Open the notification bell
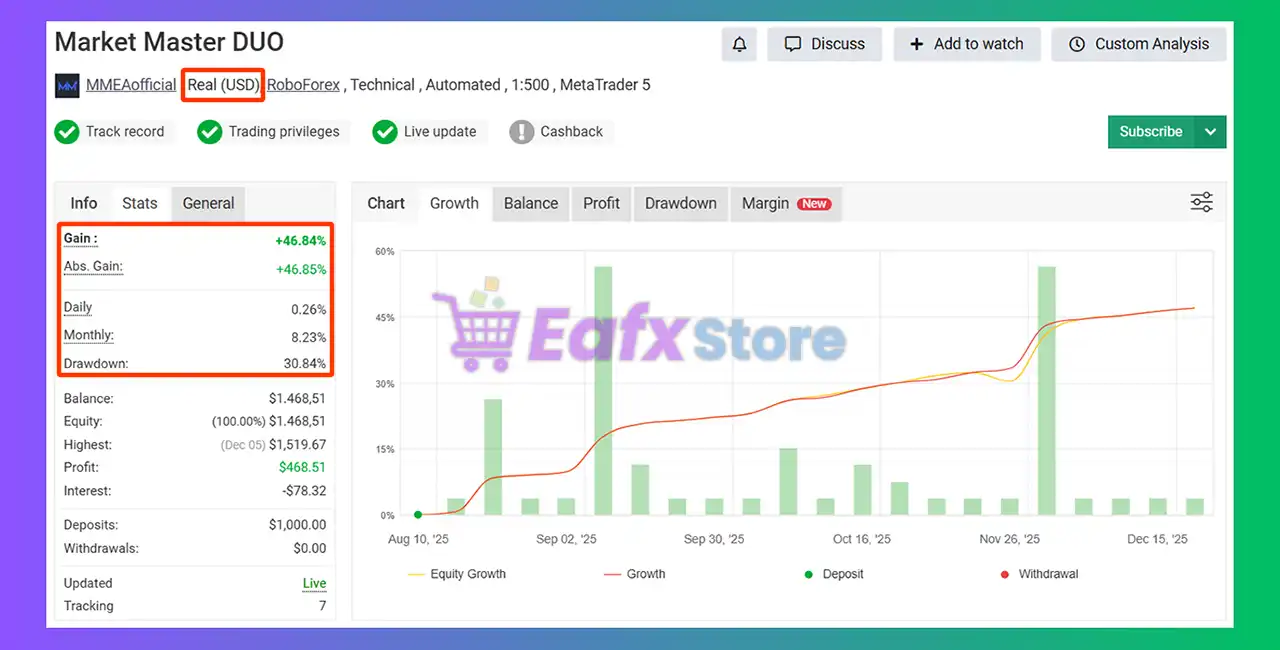Screen dimensions: 1280x650 (x=739, y=44)
